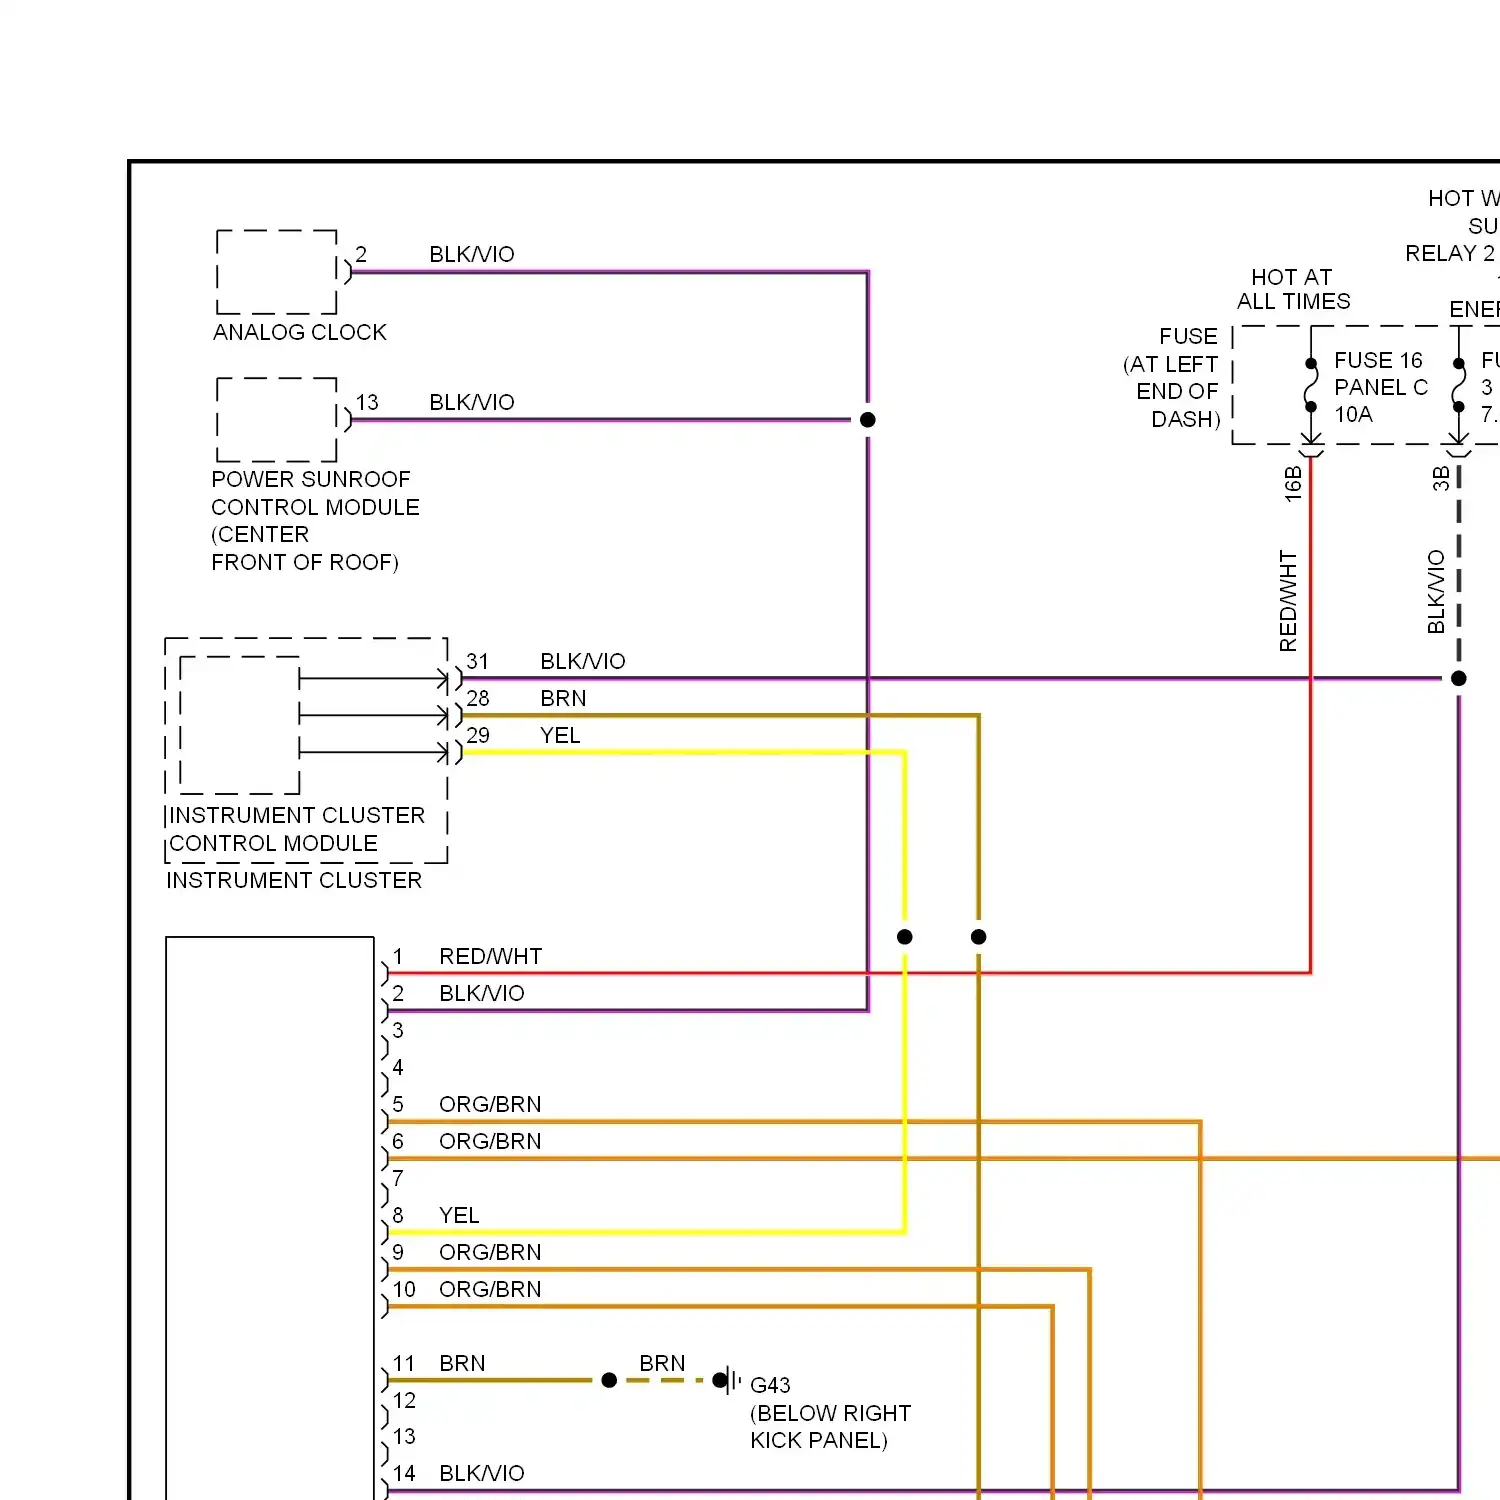Screen dimensions: 1500x1500
Task: Select the FUSE 16 PANEL C 10A text
Action: point(1381,387)
